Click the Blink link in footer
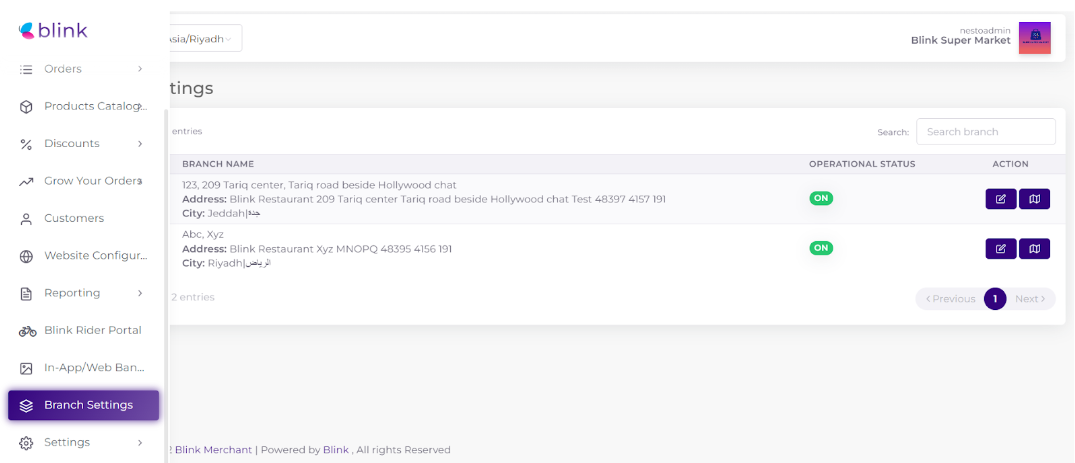Viewport: 1075px width, 463px height. click(335, 450)
